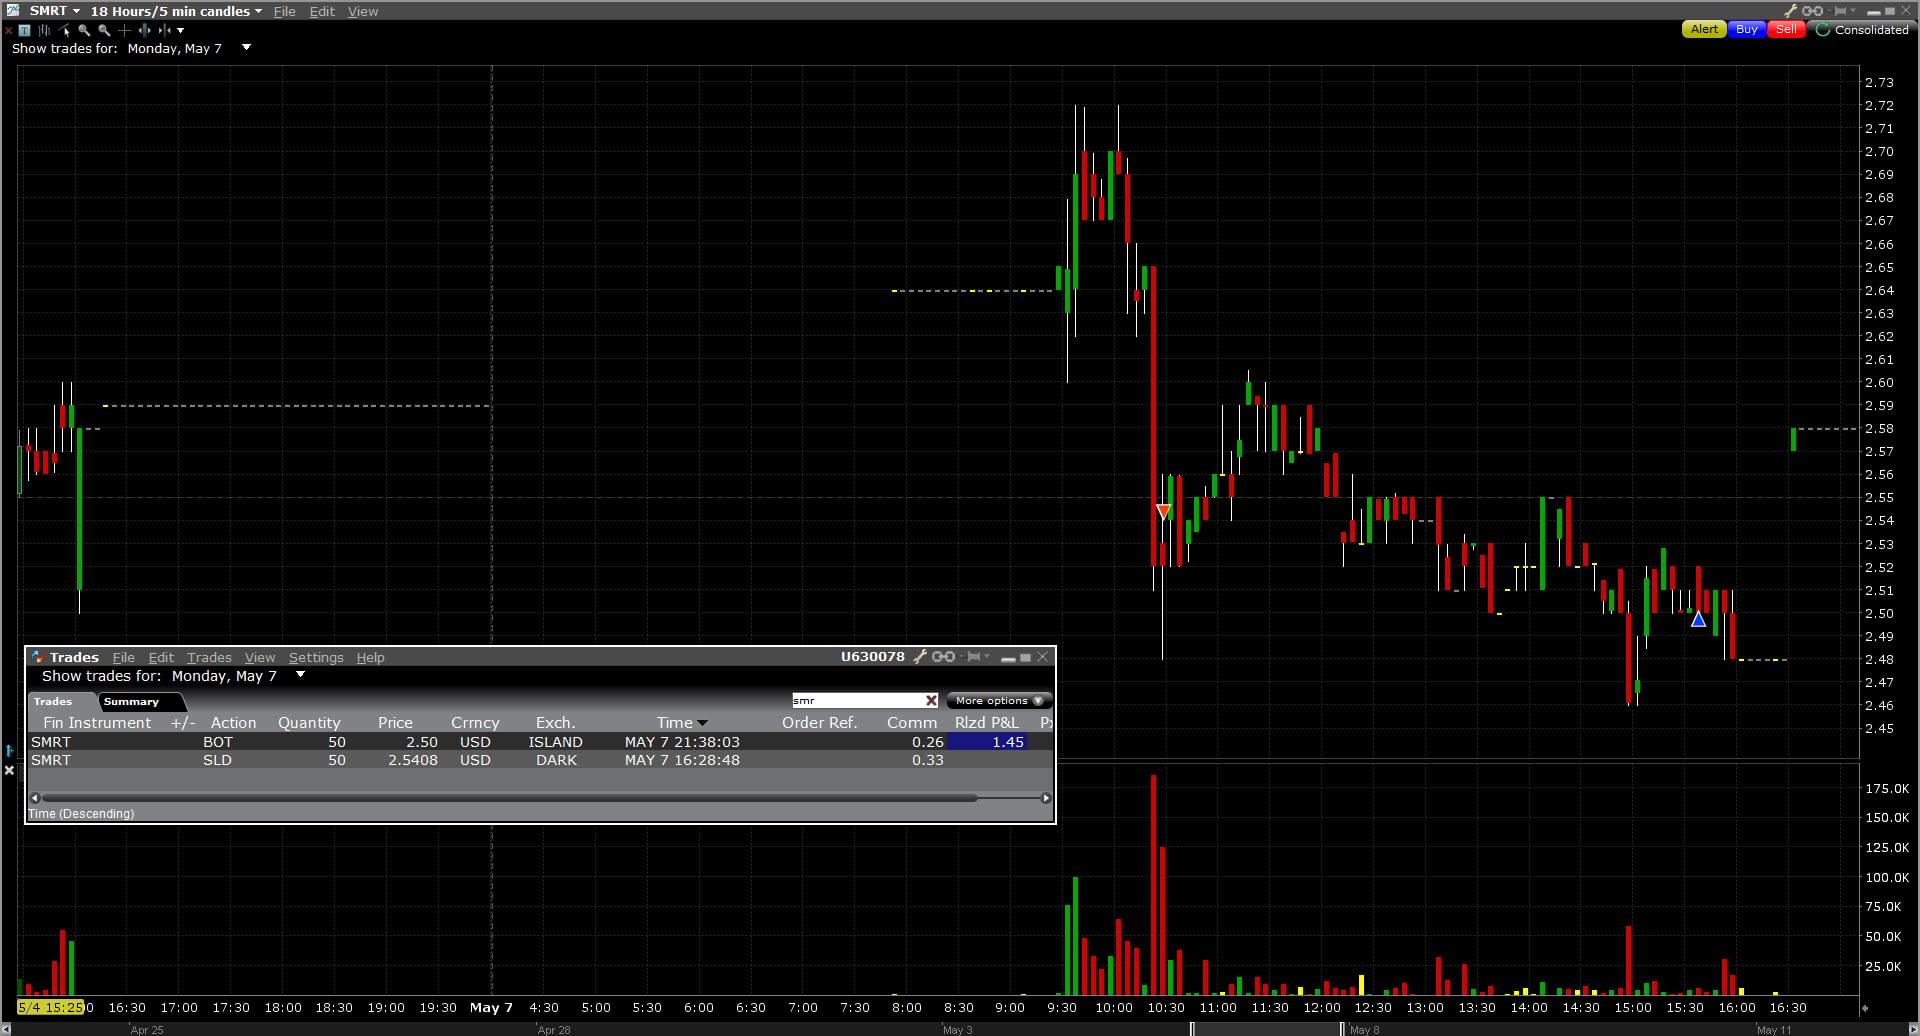Viewport: 1920px width, 1036px height.
Task: Click the red sell marker on chart
Action: [x=1163, y=511]
